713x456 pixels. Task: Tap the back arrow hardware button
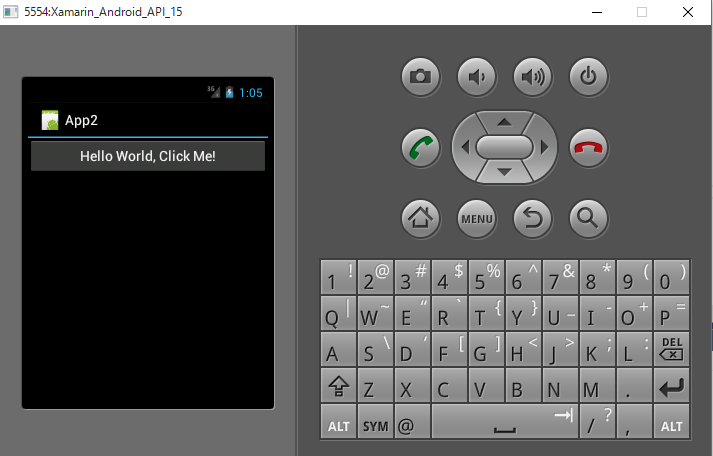tap(532, 219)
